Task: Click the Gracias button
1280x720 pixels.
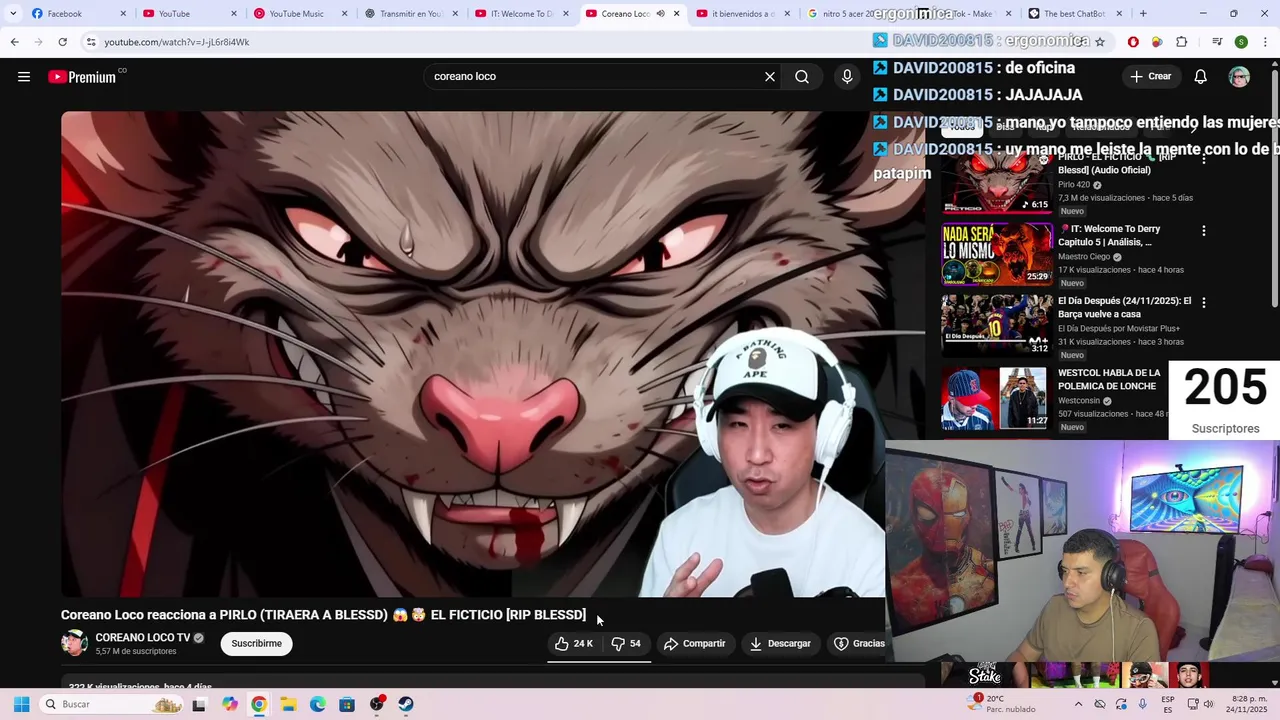Action: [x=859, y=644]
